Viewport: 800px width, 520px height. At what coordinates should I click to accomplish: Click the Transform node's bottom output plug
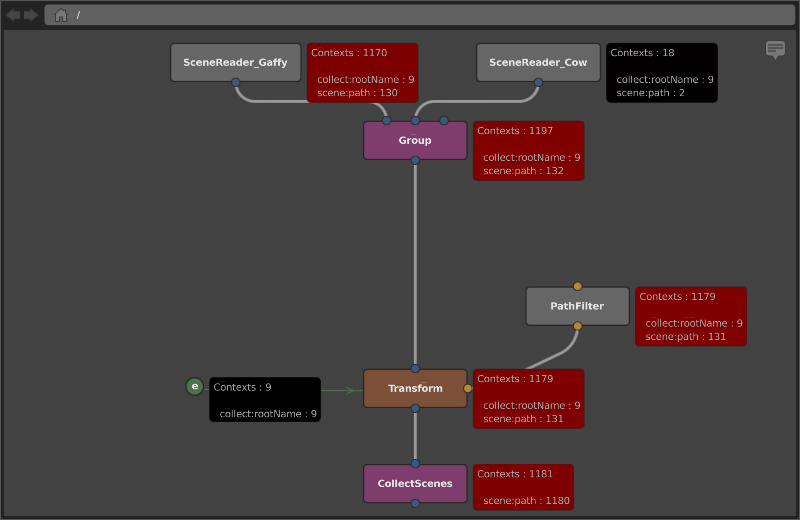pyautogui.click(x=415, y=408)
